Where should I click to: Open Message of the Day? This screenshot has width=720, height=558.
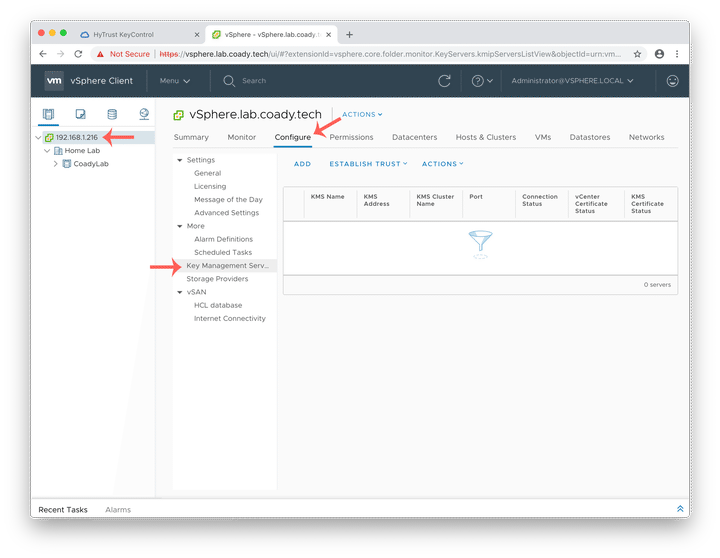228,200
